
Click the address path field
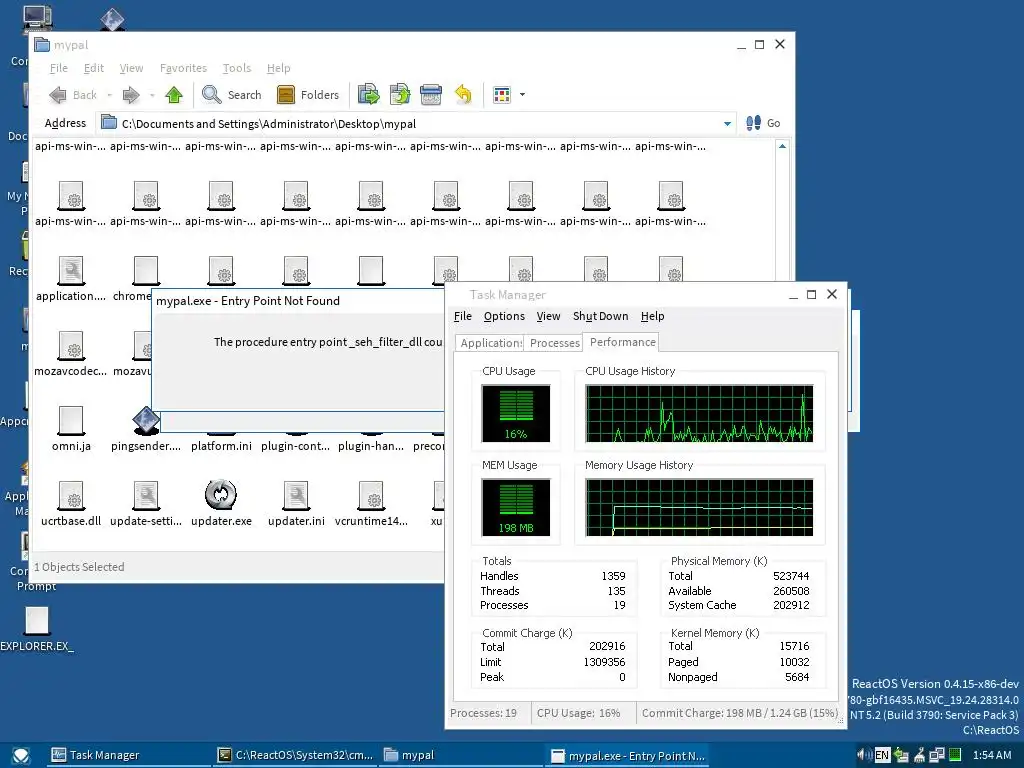(x=415, y=123)
